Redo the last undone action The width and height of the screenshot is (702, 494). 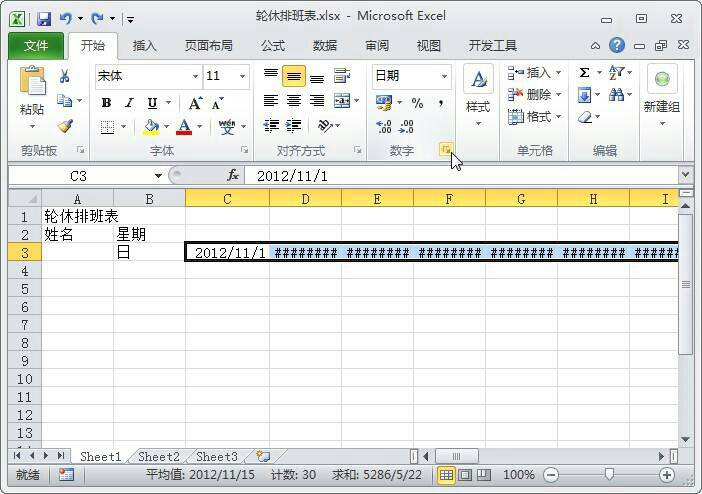pyautogui.click(x=97, y=19)
